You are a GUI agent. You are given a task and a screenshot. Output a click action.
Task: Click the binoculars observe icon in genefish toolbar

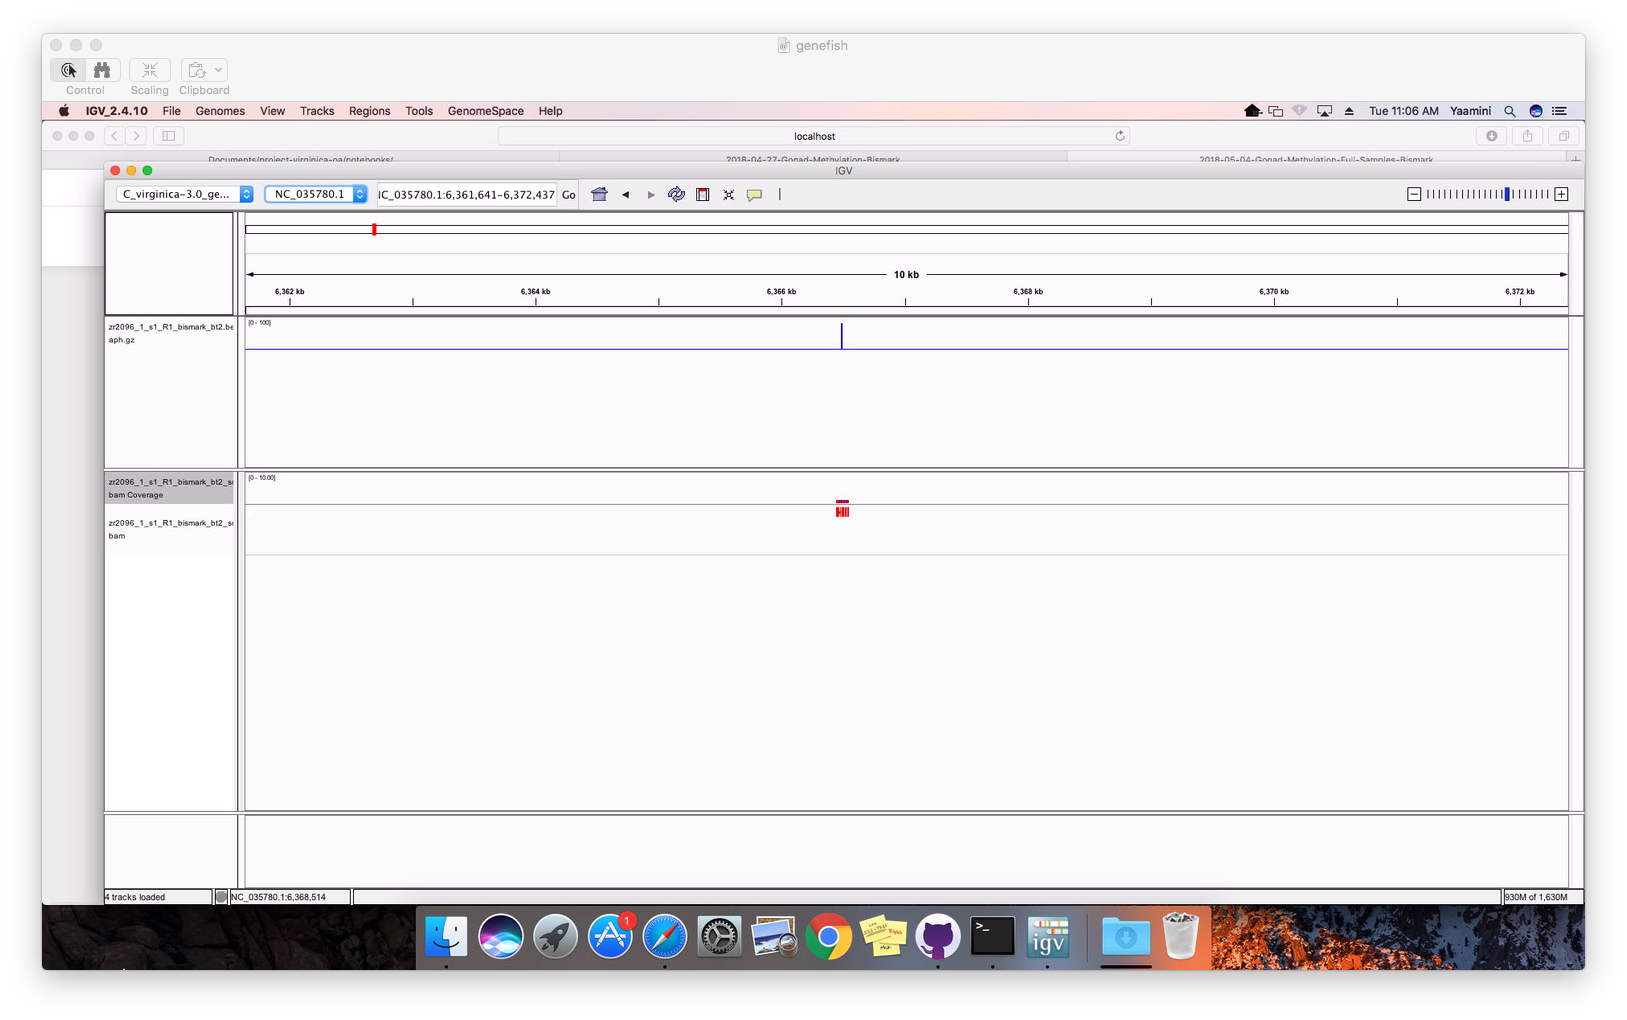click(102, 70)
